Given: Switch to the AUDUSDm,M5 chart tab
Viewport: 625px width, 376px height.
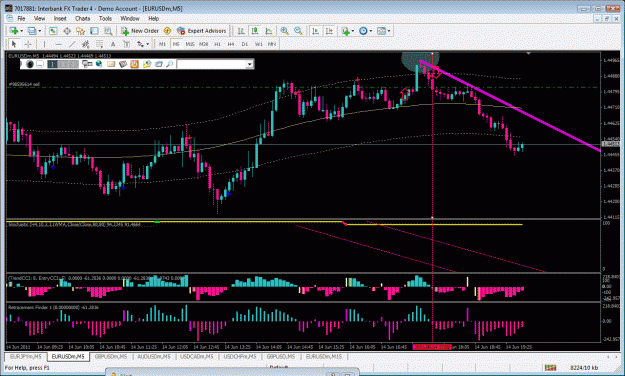Looking at the screenshot, I should tap(154, 356).
